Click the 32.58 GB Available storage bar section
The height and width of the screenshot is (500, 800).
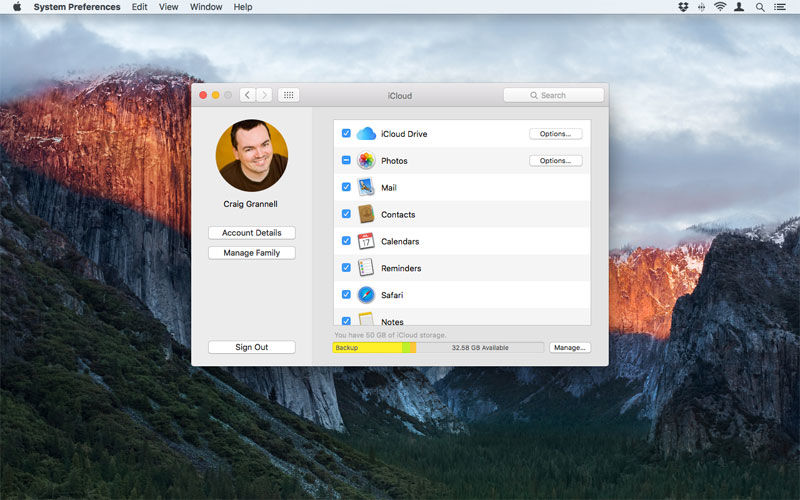(480, 347)
